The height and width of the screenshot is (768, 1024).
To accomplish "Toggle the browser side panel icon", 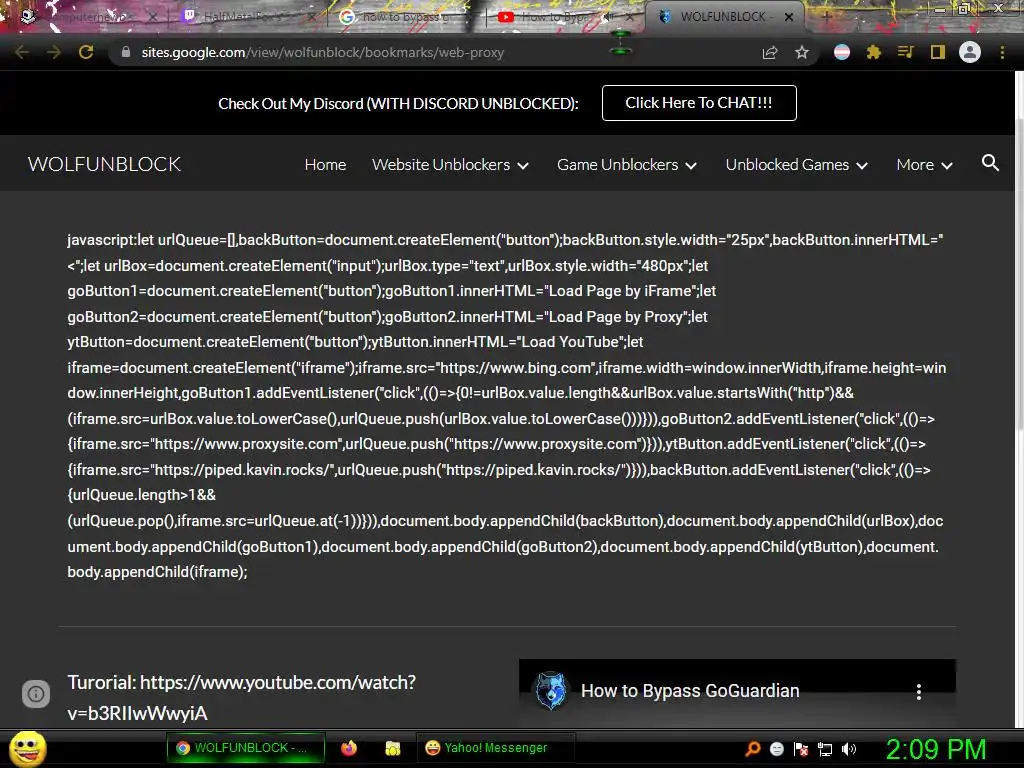I will pyautogui.click(x=938, y=52).
